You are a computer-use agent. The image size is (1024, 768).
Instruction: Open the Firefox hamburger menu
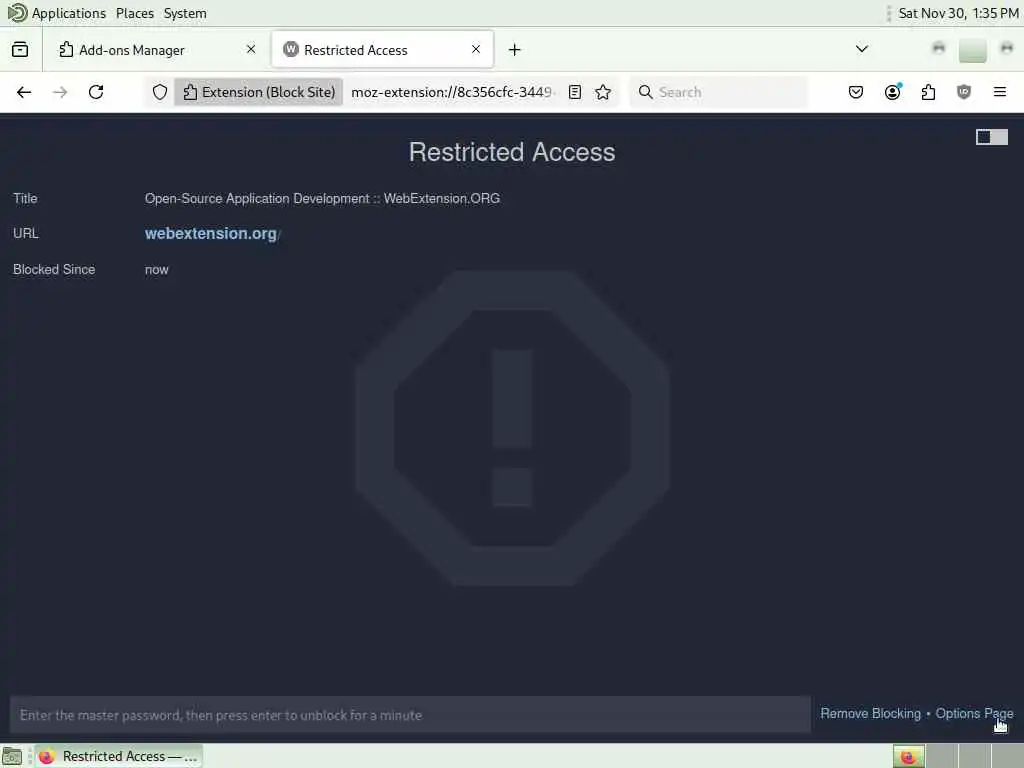[x=1000, y=92]
